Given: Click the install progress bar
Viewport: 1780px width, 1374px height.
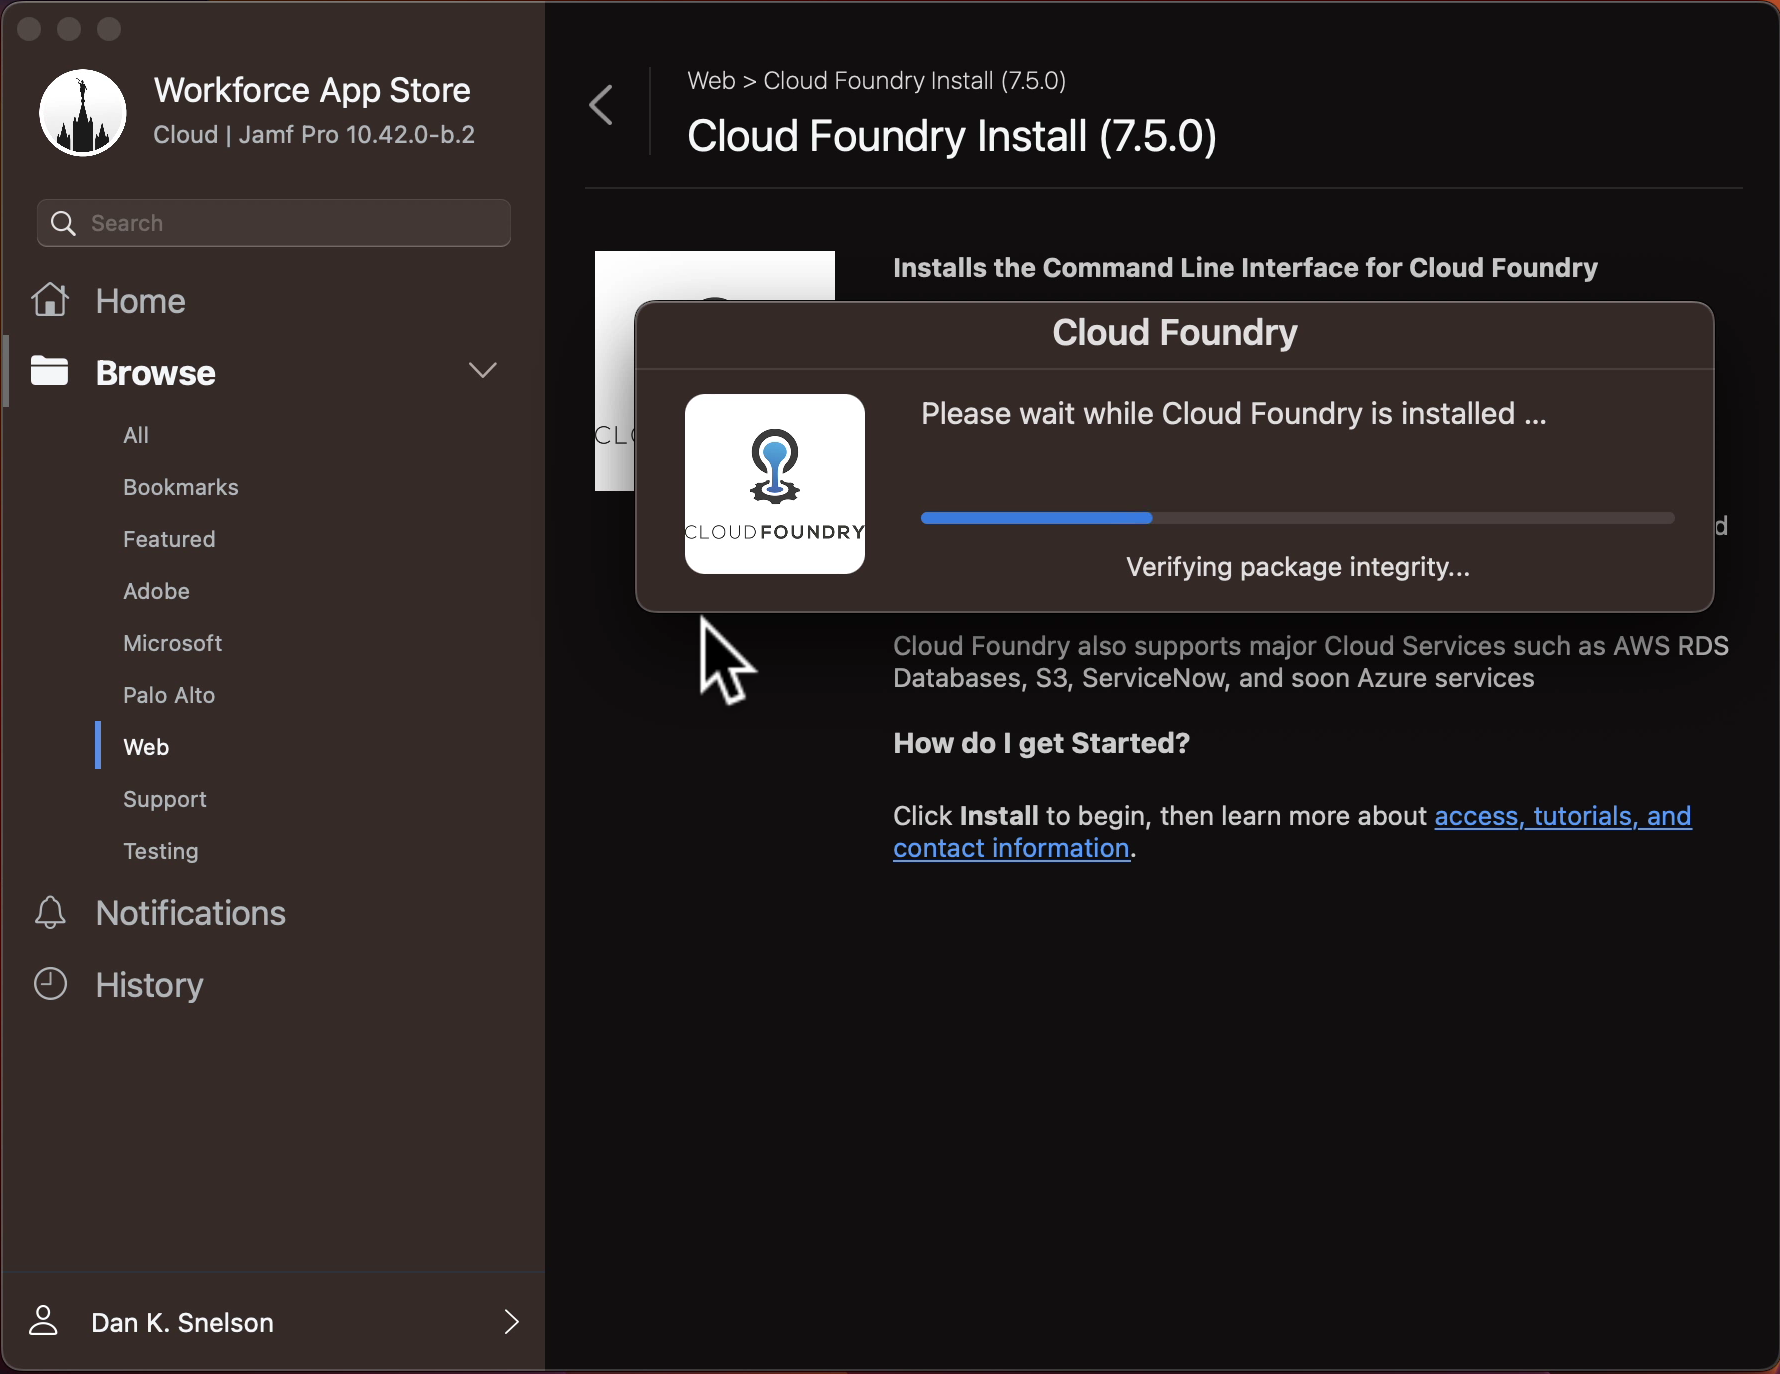Looking at the screenshot, I should [x=1298, y=518].
